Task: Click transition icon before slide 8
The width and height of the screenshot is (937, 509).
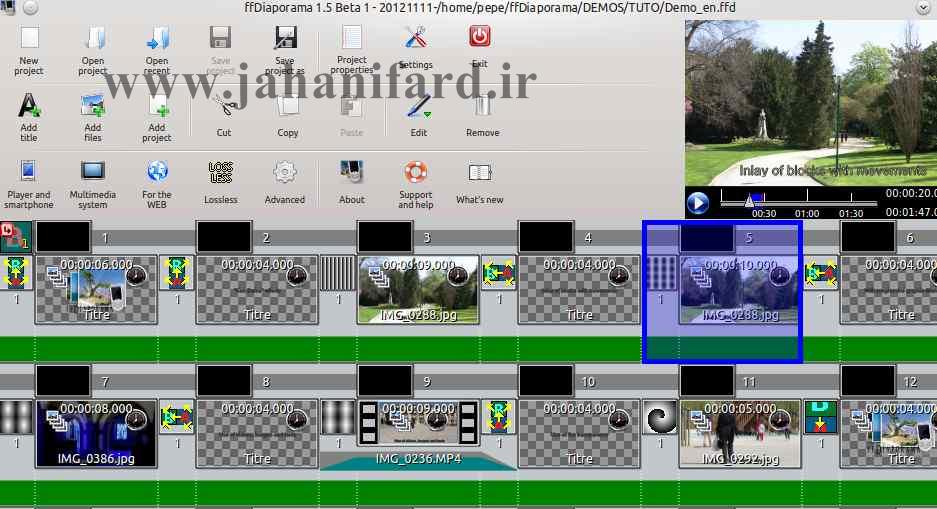Action: click(x=177, y=417)
